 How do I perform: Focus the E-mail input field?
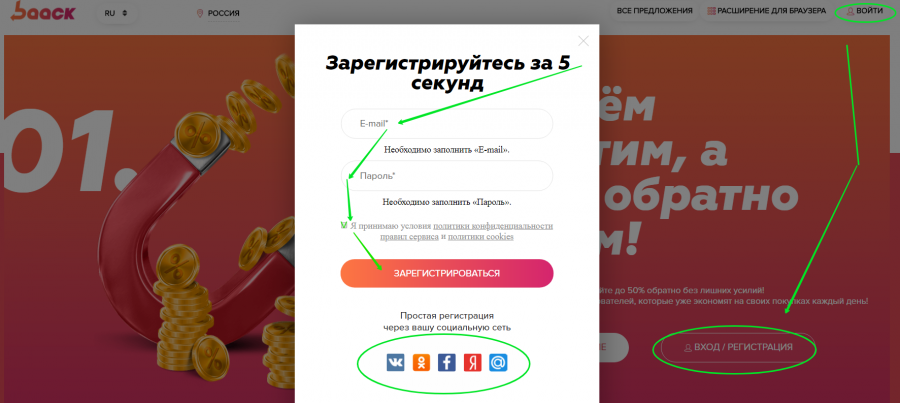(447, 123)
